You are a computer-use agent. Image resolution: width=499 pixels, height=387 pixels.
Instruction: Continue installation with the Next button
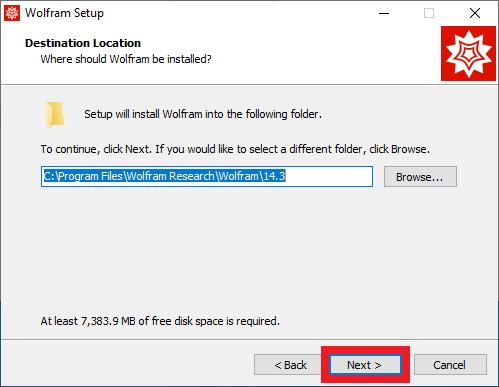[365, 365]
